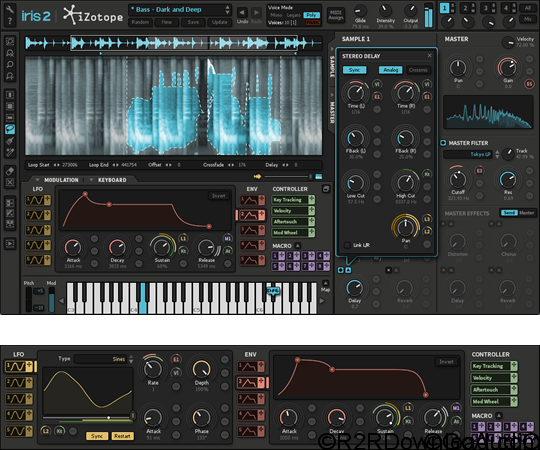The image size is (540, 450).
Task: Click the red PANIC button
Action: (313, 23)
